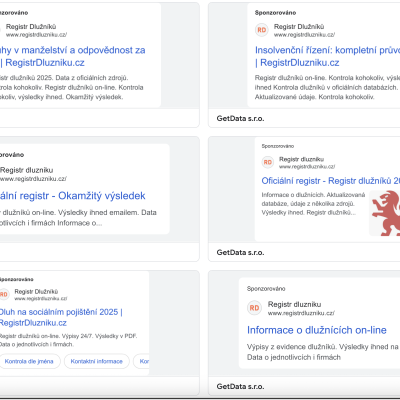Open 'Insolvenční řízení: kompletní průvodce' headline link

(327, 56)
